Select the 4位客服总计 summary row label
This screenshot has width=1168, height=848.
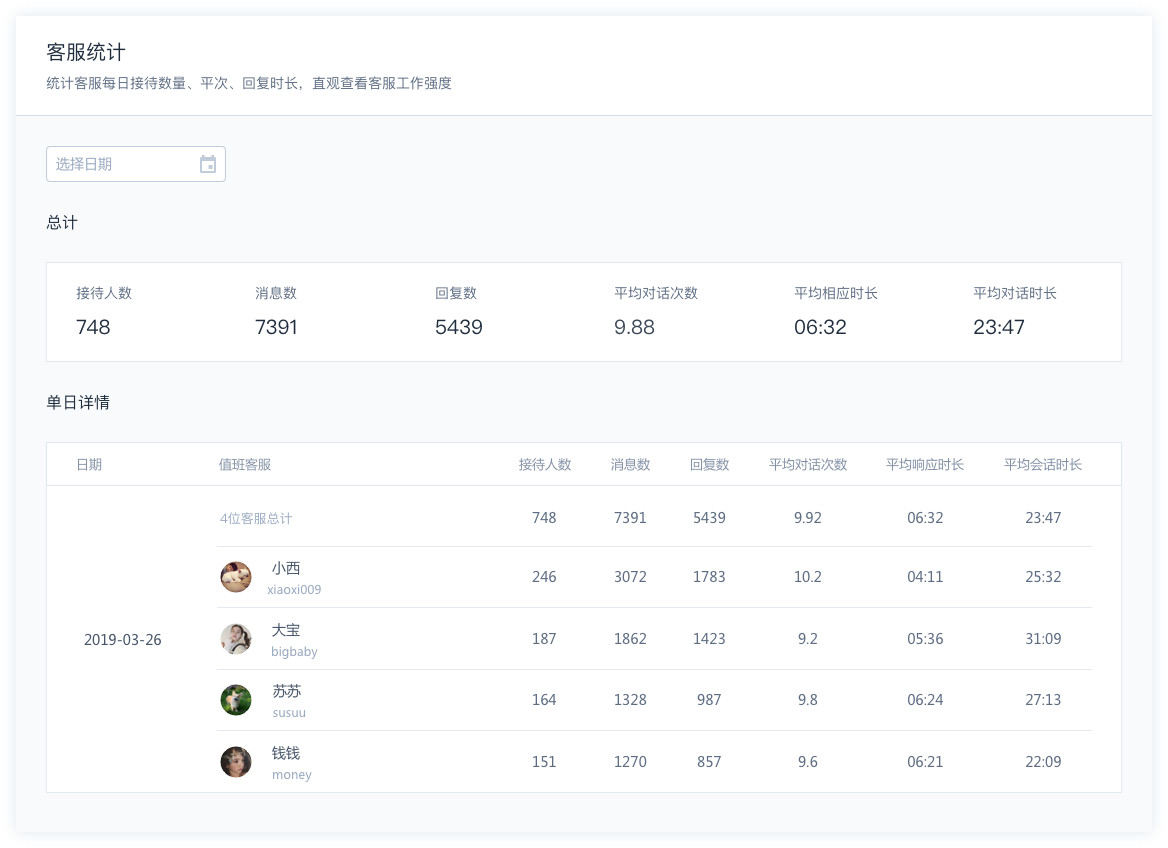[x=256, y=519]
